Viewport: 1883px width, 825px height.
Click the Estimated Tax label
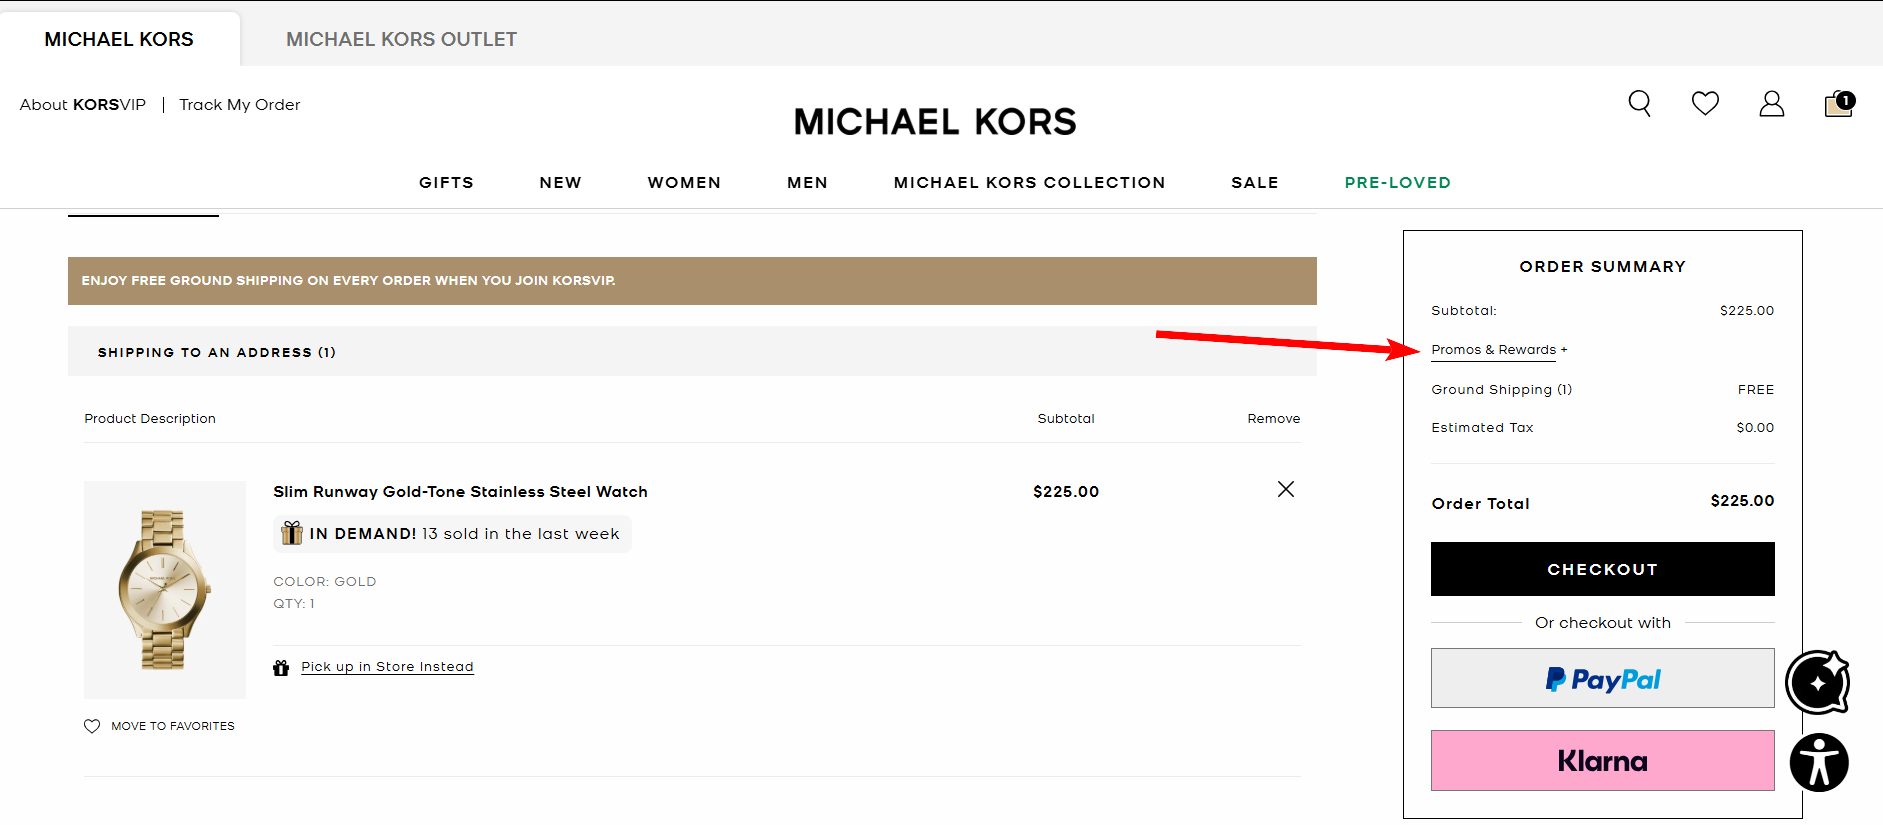pos(1482,428)
